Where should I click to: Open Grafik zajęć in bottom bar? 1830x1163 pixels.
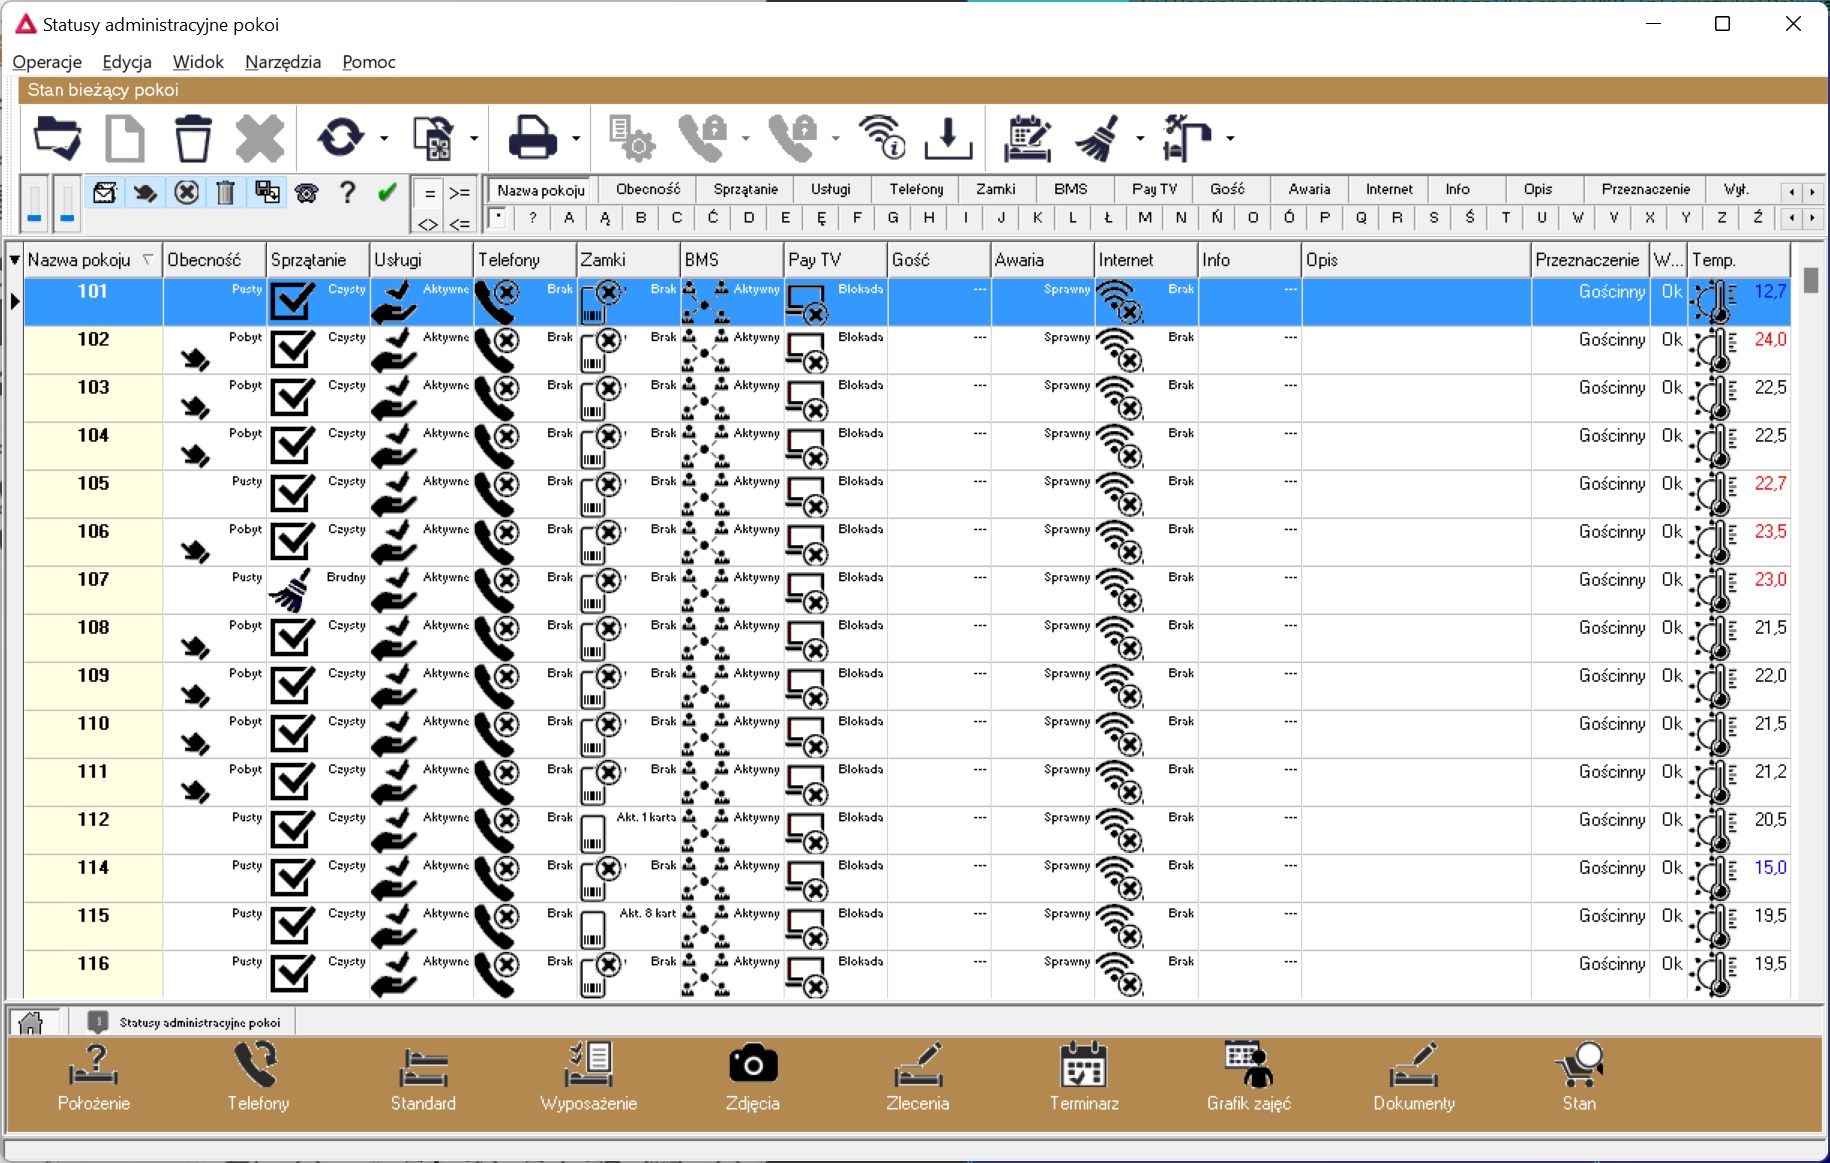click(x=1249, y=1078)
